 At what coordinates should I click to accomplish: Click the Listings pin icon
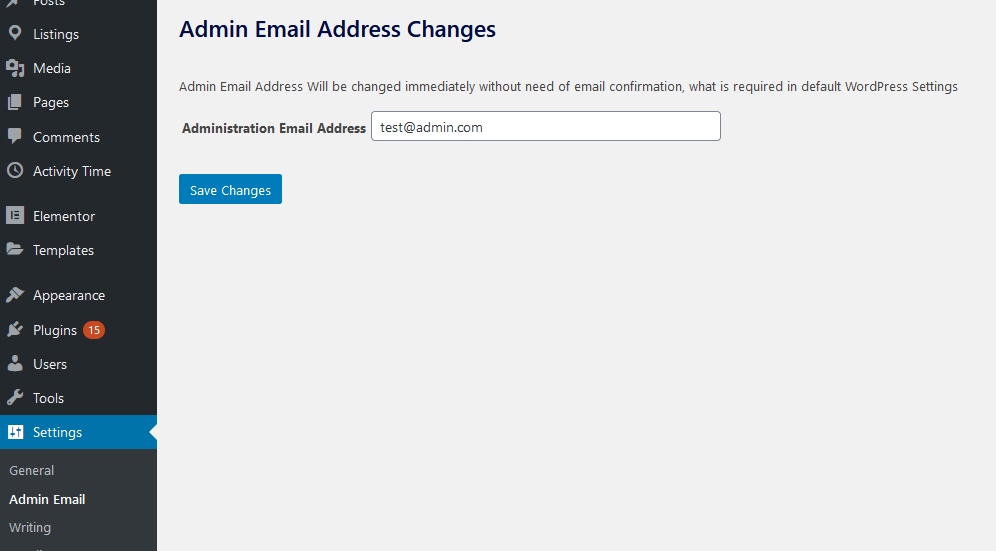[15, 34]
